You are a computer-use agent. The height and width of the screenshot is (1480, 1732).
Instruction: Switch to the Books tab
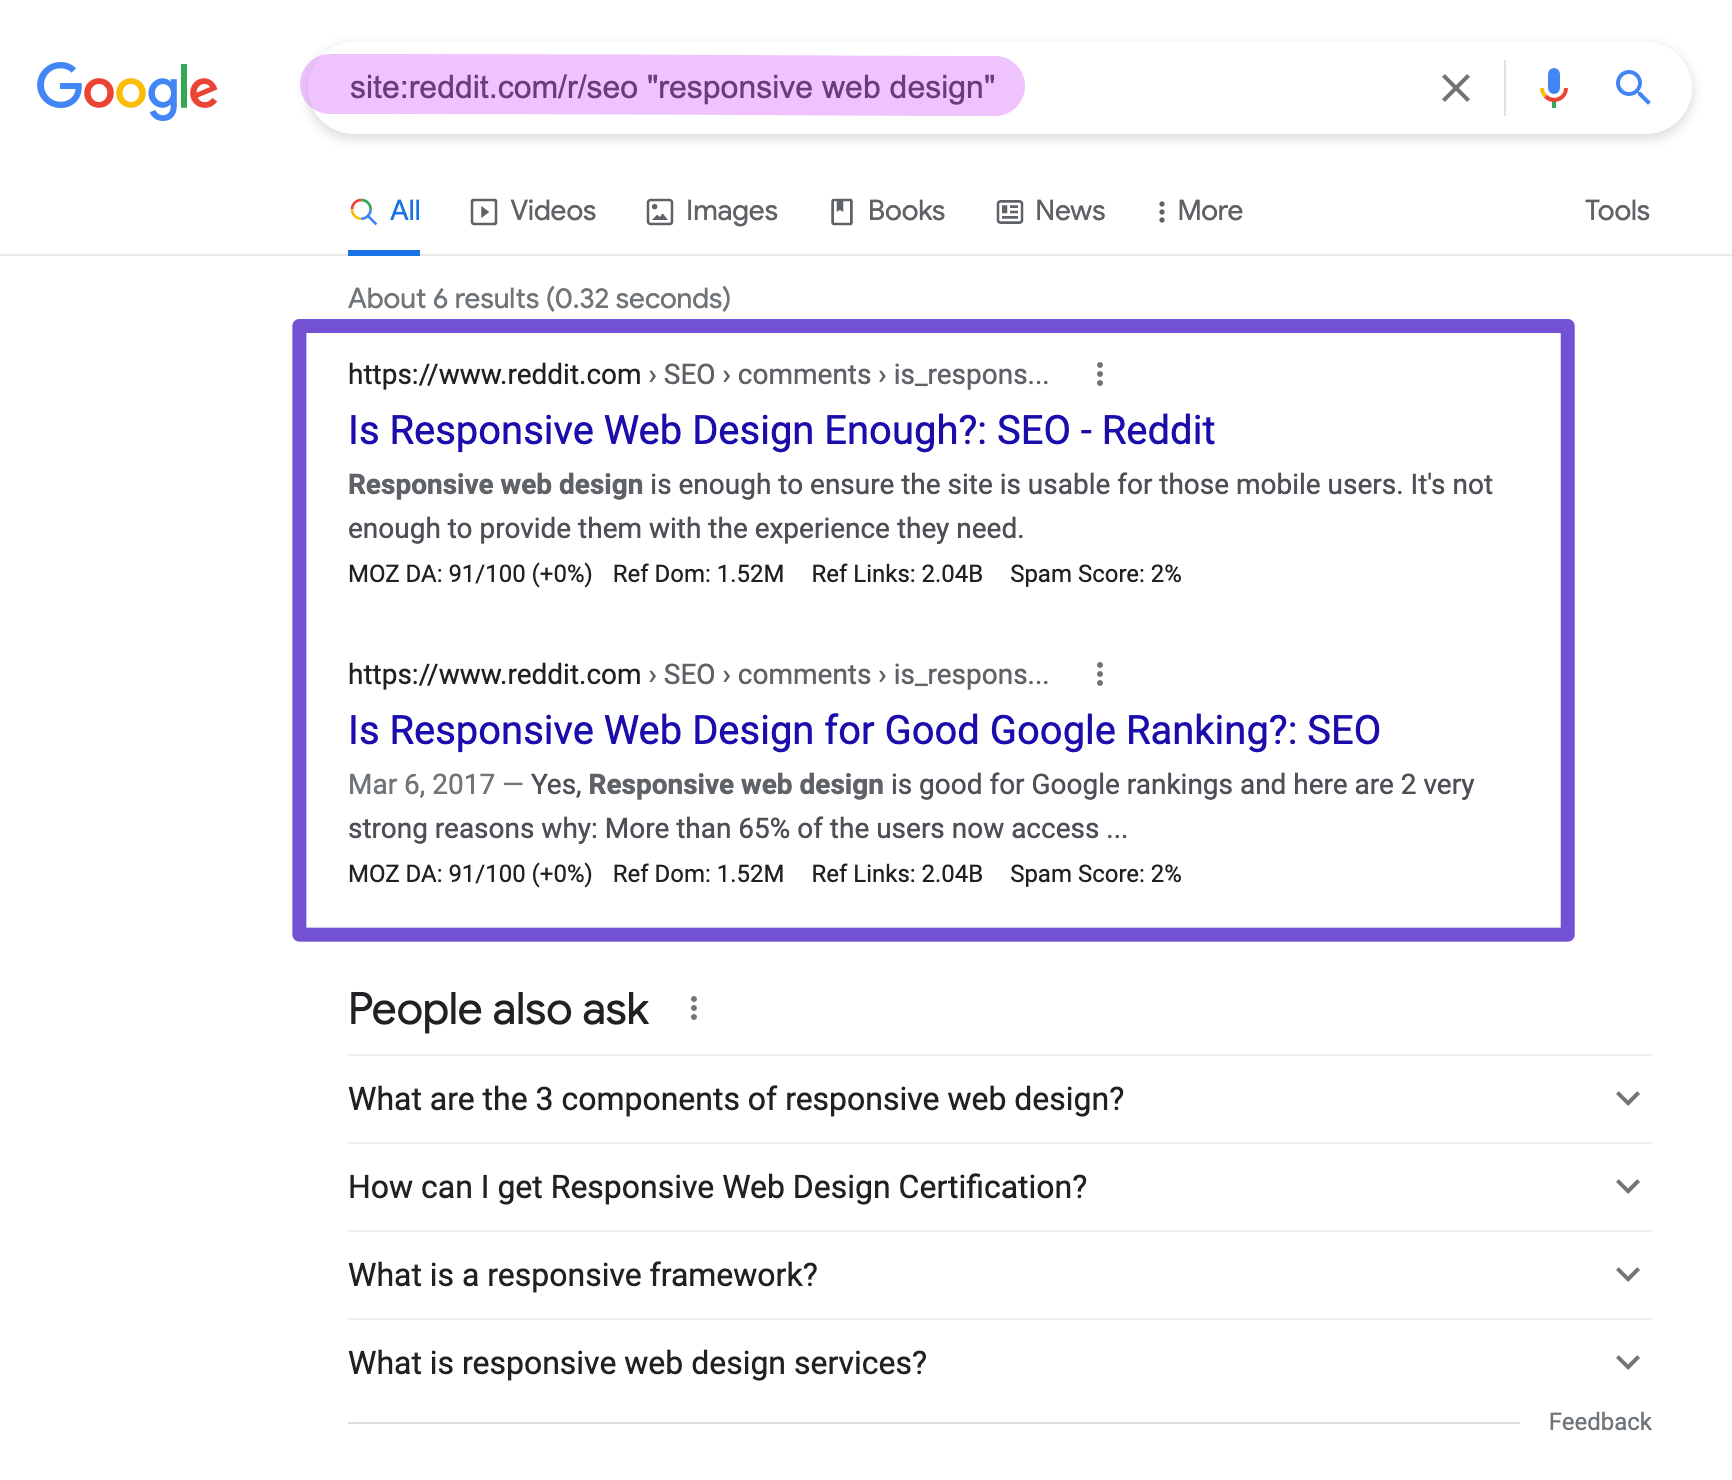(887, 211)
